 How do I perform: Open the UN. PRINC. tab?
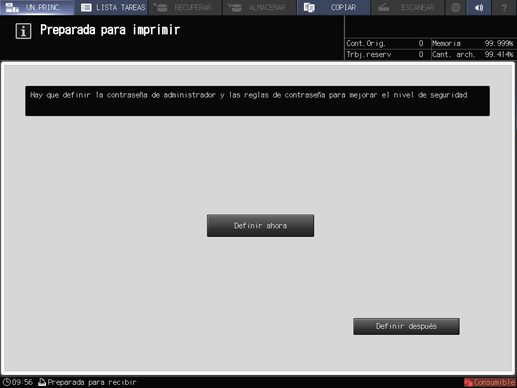tap(37, 7)
